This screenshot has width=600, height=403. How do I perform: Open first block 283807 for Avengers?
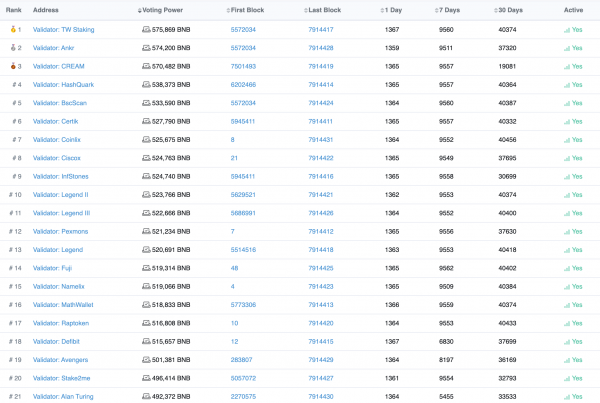tap(241, 360)
